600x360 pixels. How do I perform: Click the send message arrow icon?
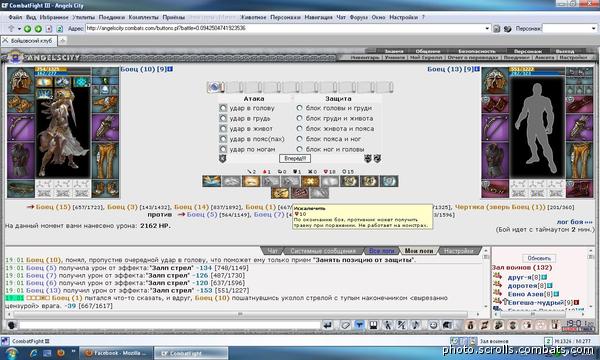coord(328,326)
